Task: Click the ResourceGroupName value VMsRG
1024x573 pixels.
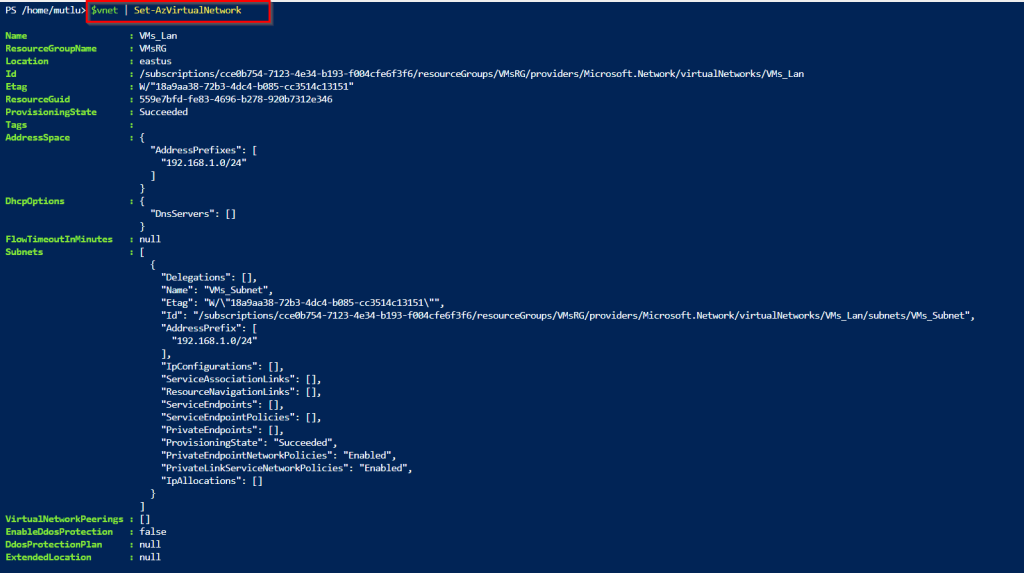Action: tap(153, 48)
